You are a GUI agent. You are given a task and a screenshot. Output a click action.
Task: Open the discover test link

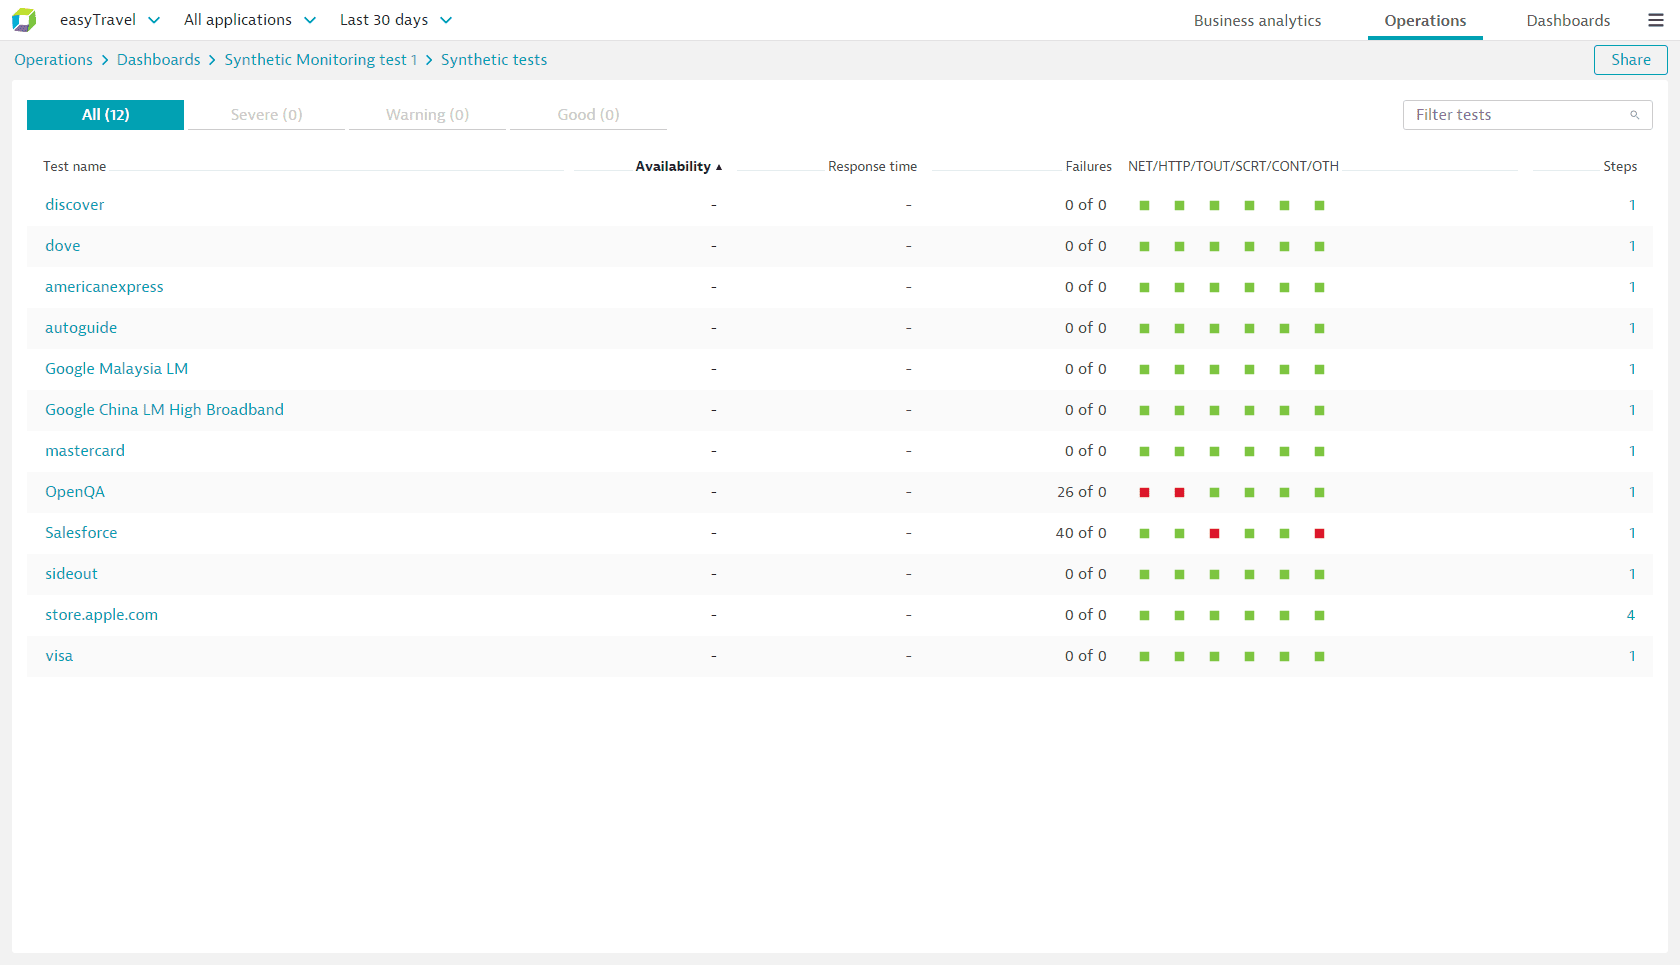74,205
